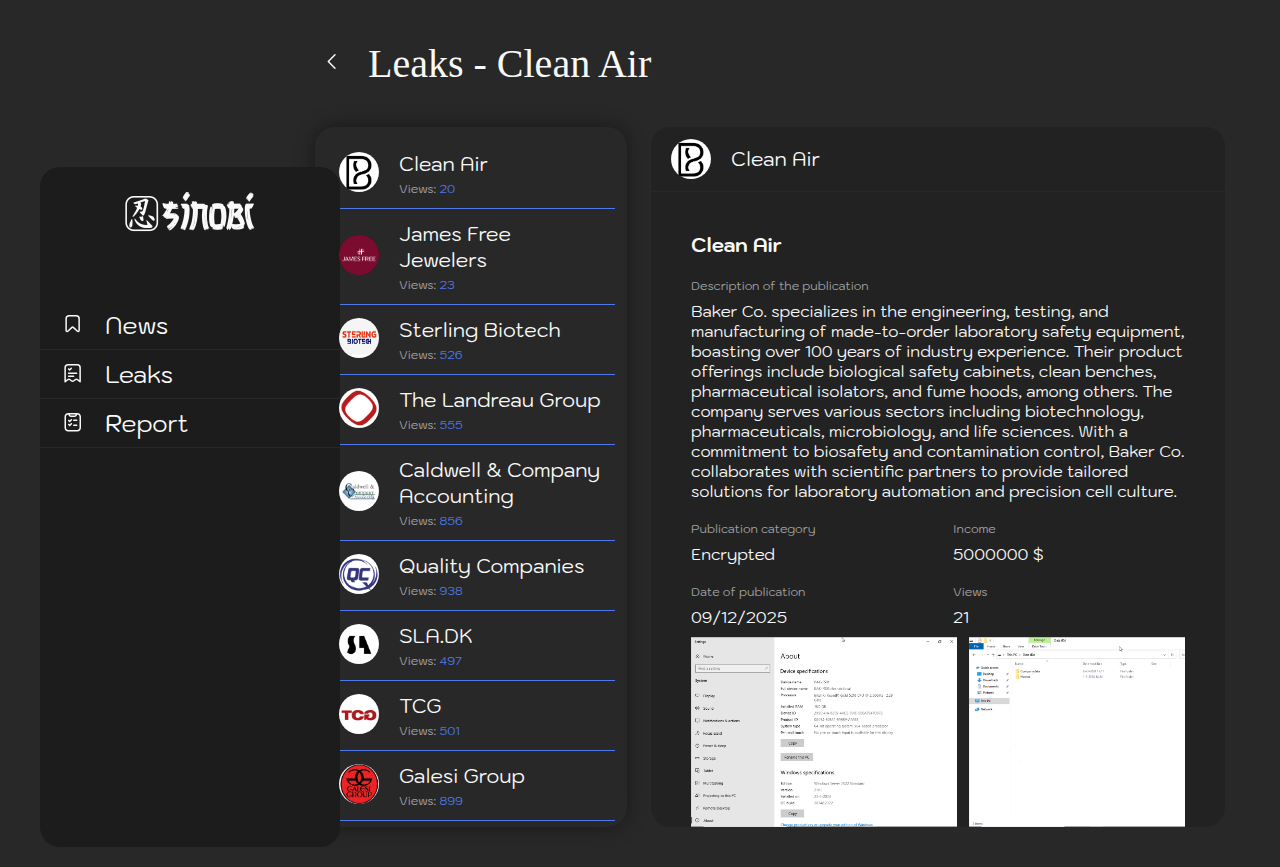Open the Leaks menu item
Screen dimensions: 1280x867
point(139,375)
